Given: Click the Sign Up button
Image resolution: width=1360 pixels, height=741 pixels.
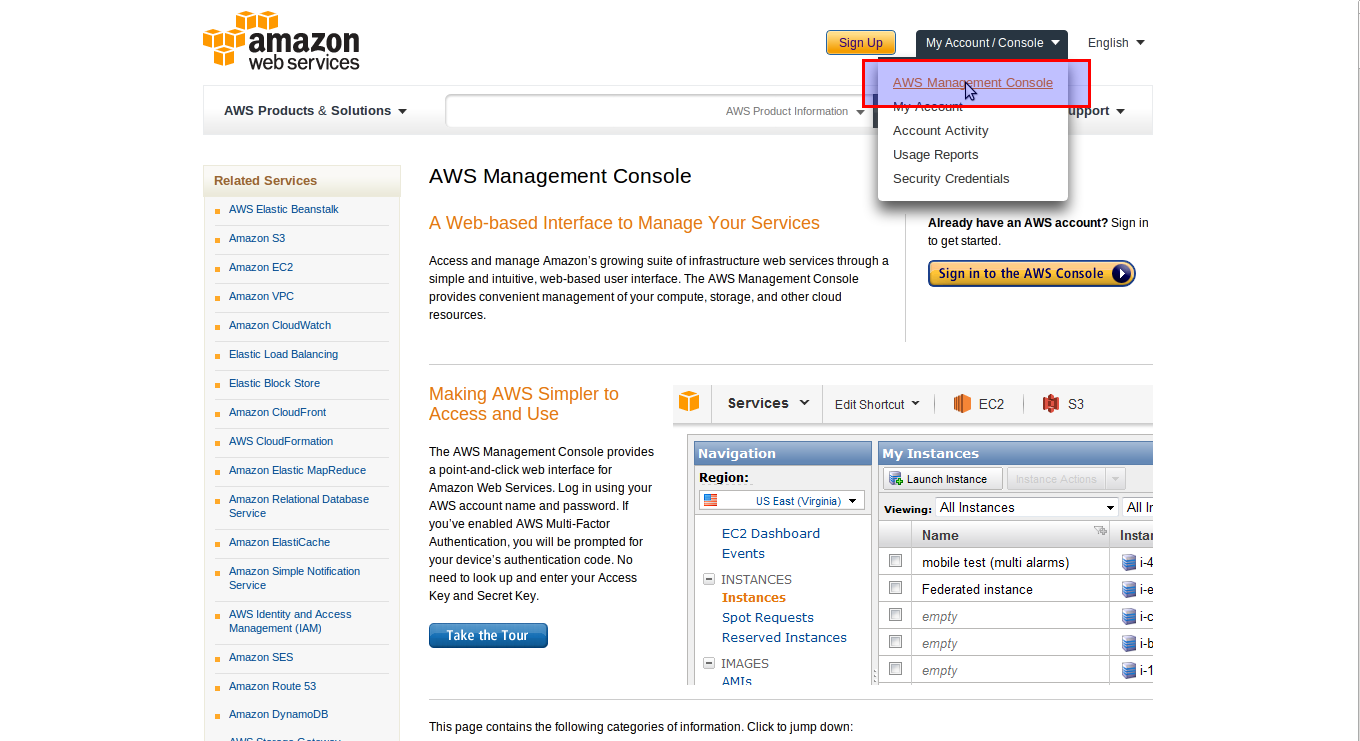Looking at the screenshot, I should pos(861,43).
